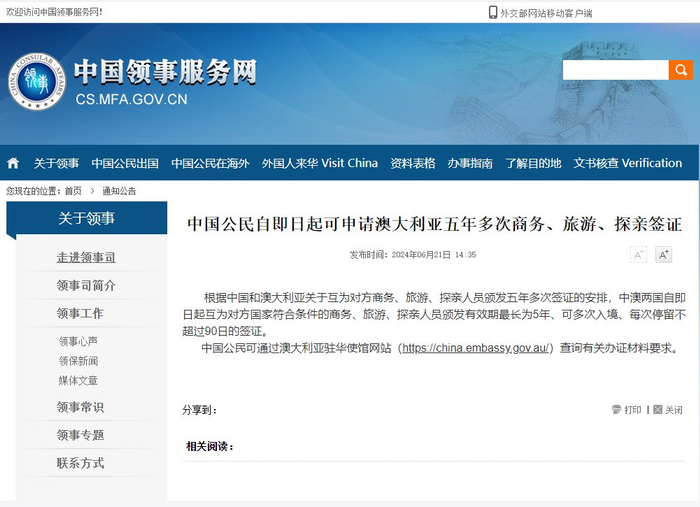Open 领事工作 in the sidebar
This screenshot has width=700, height=507.
[x=80, y=313]
